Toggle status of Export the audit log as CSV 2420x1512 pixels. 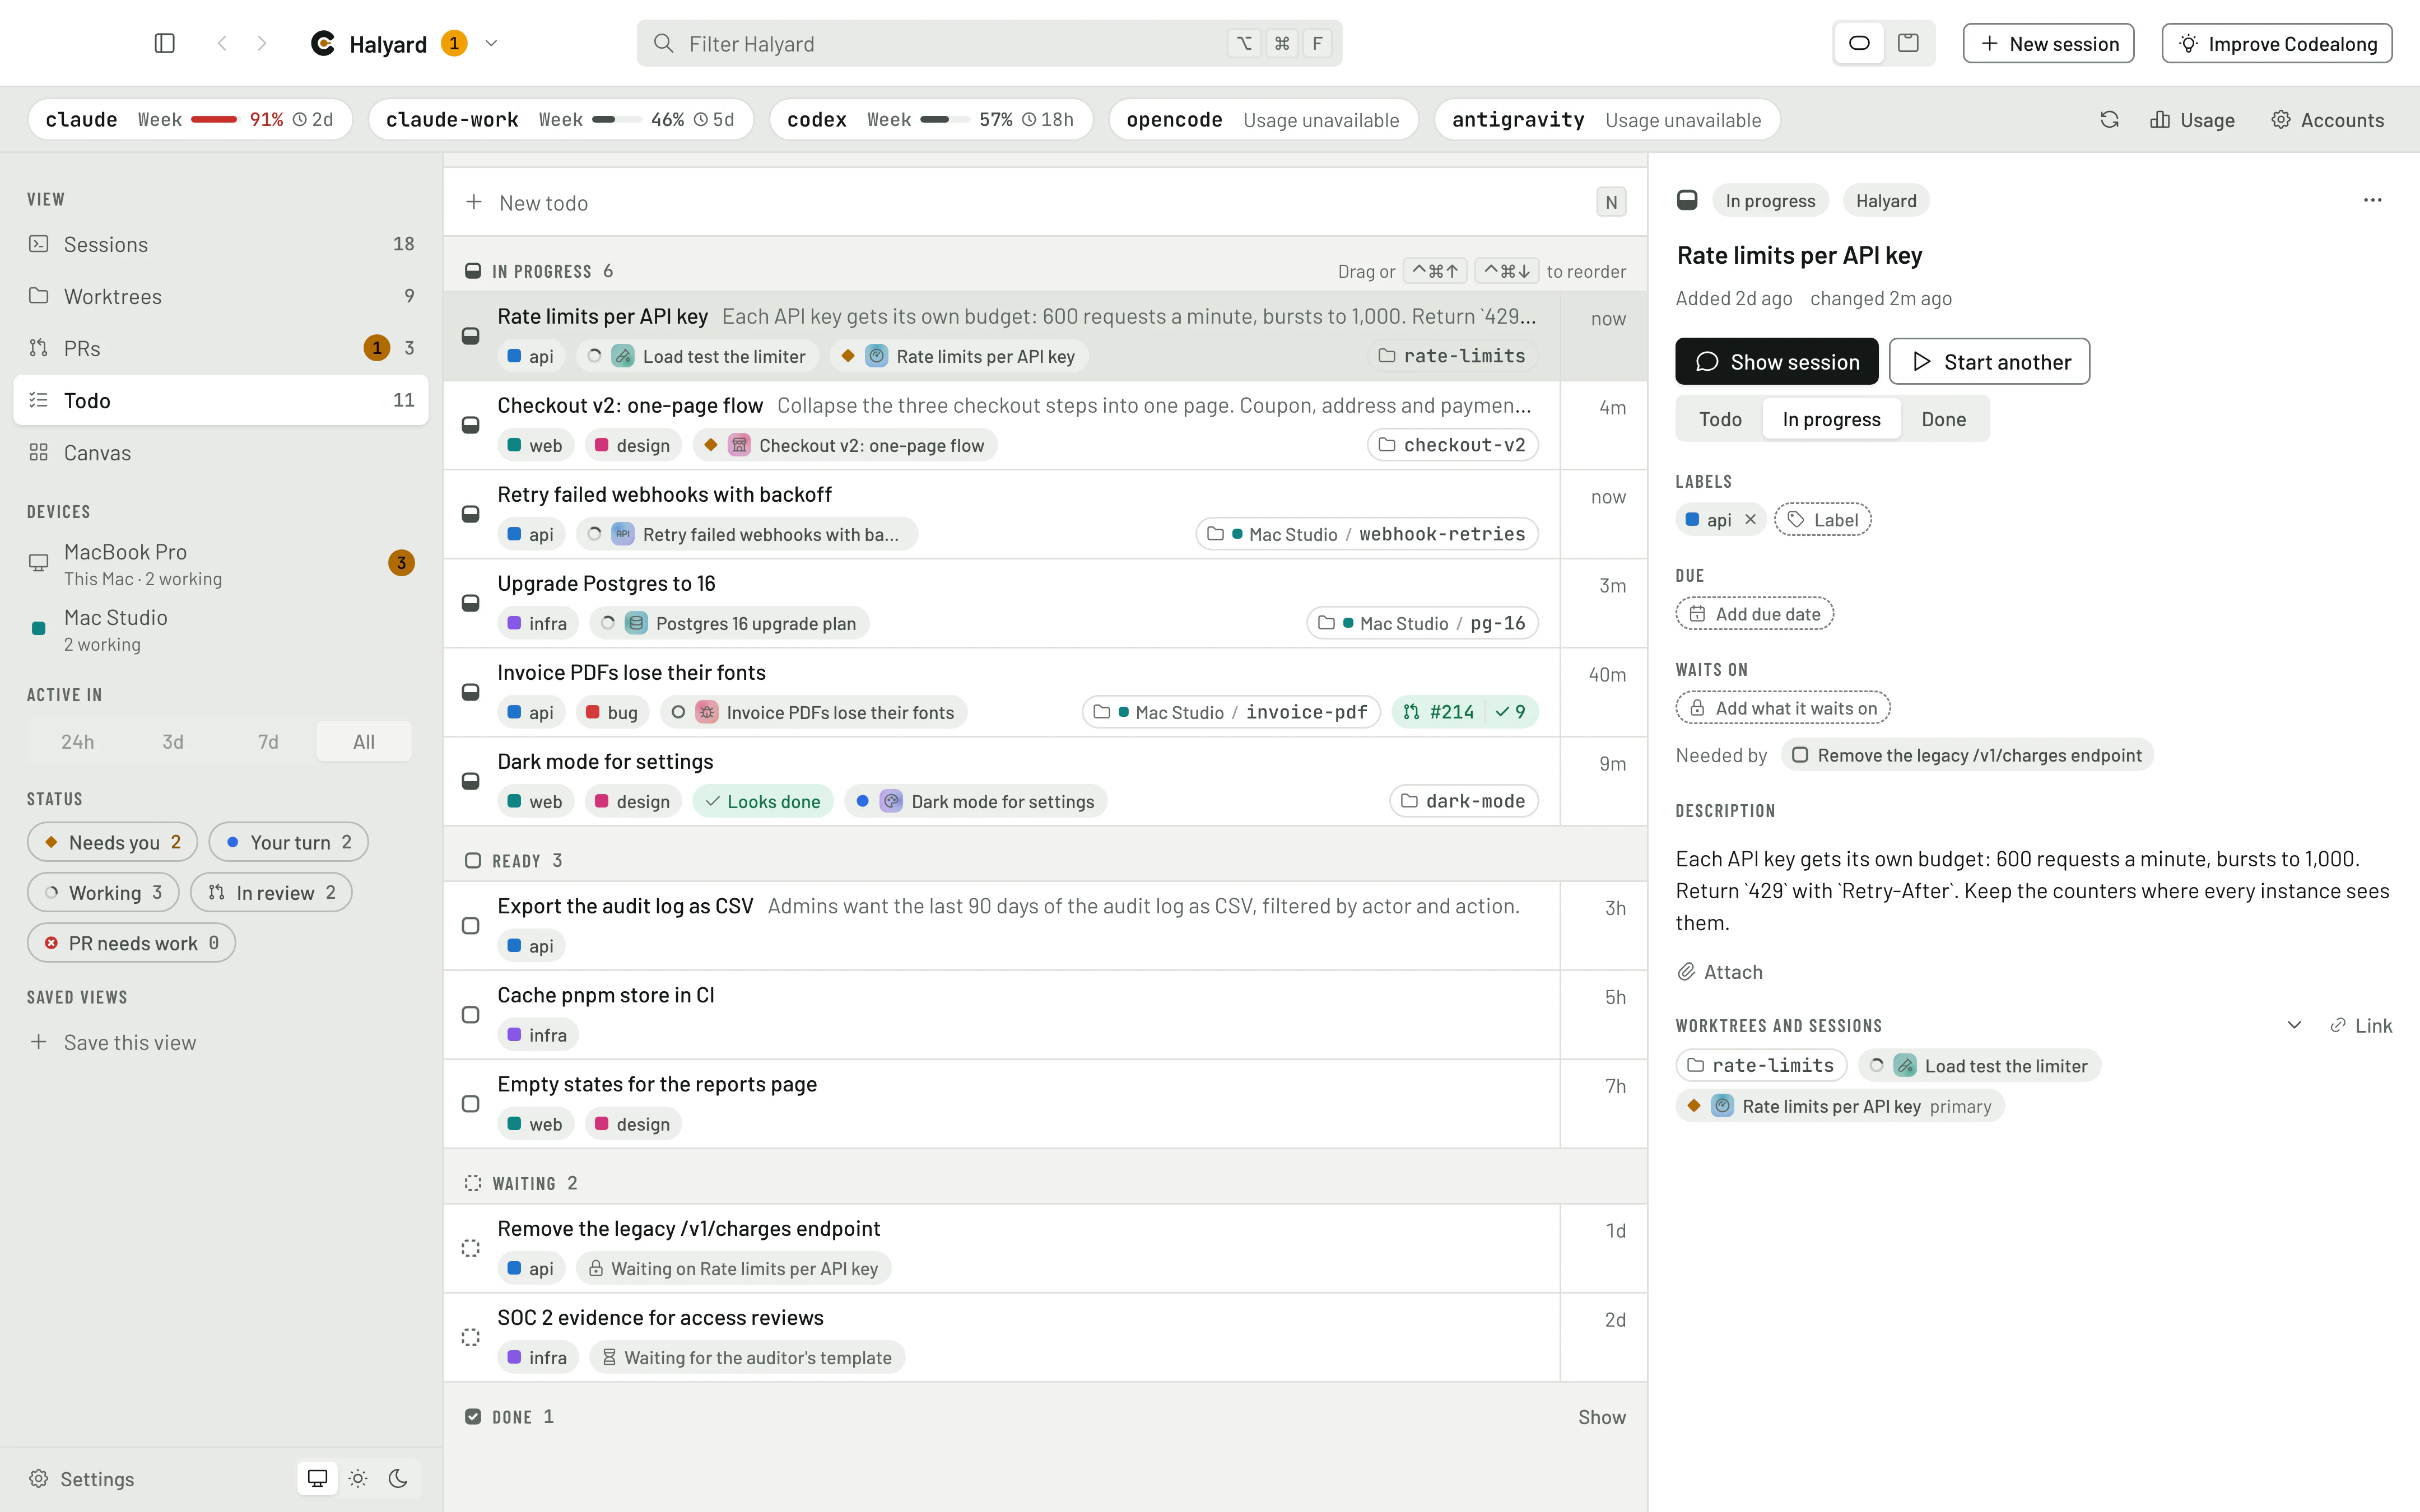pos(470,925)
